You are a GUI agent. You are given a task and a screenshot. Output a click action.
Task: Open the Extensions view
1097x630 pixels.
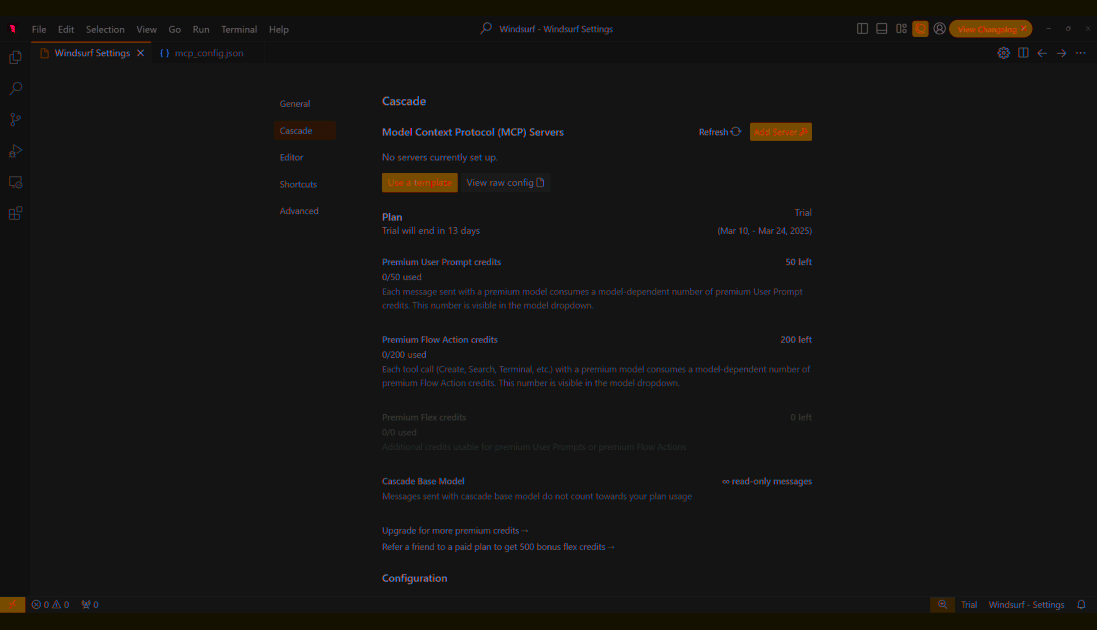pyautogui.click(x=14, y=213)
